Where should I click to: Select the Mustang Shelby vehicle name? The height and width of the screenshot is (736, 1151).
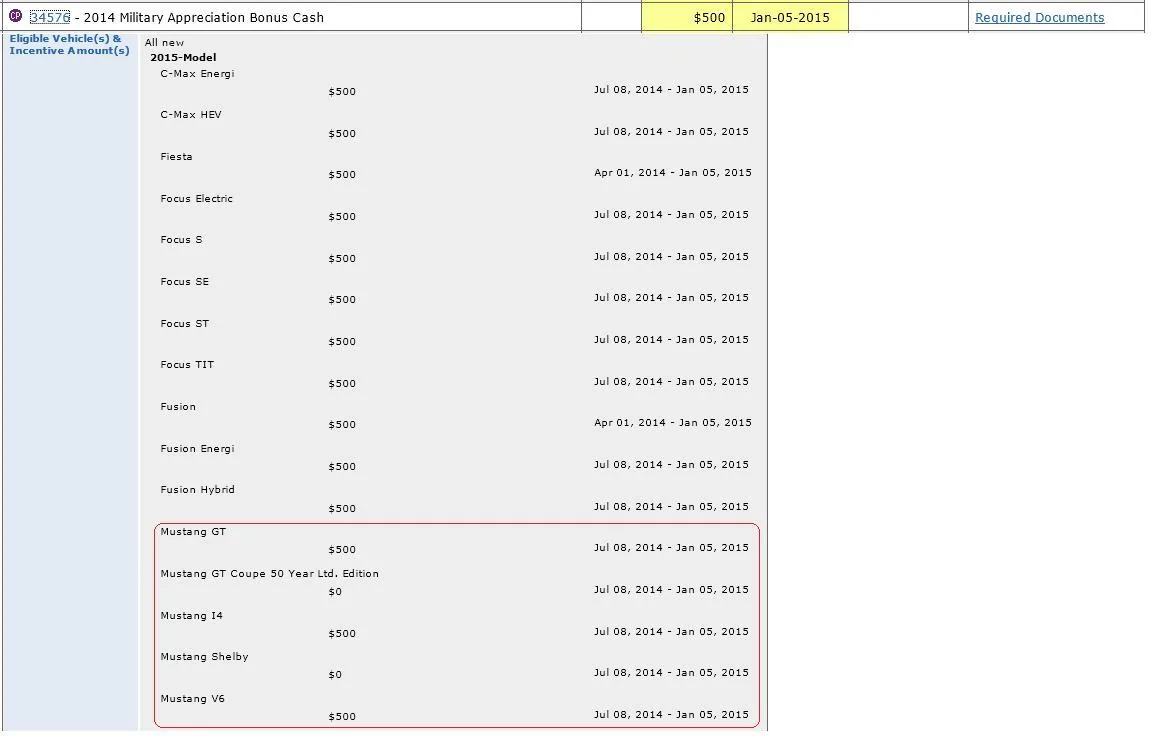[x=205, y=657]
